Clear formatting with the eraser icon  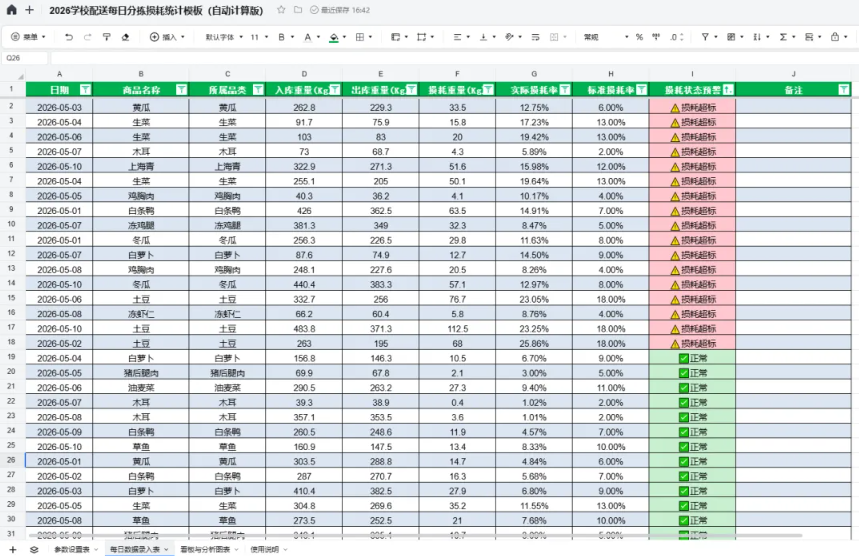click(x=125, y=37)
